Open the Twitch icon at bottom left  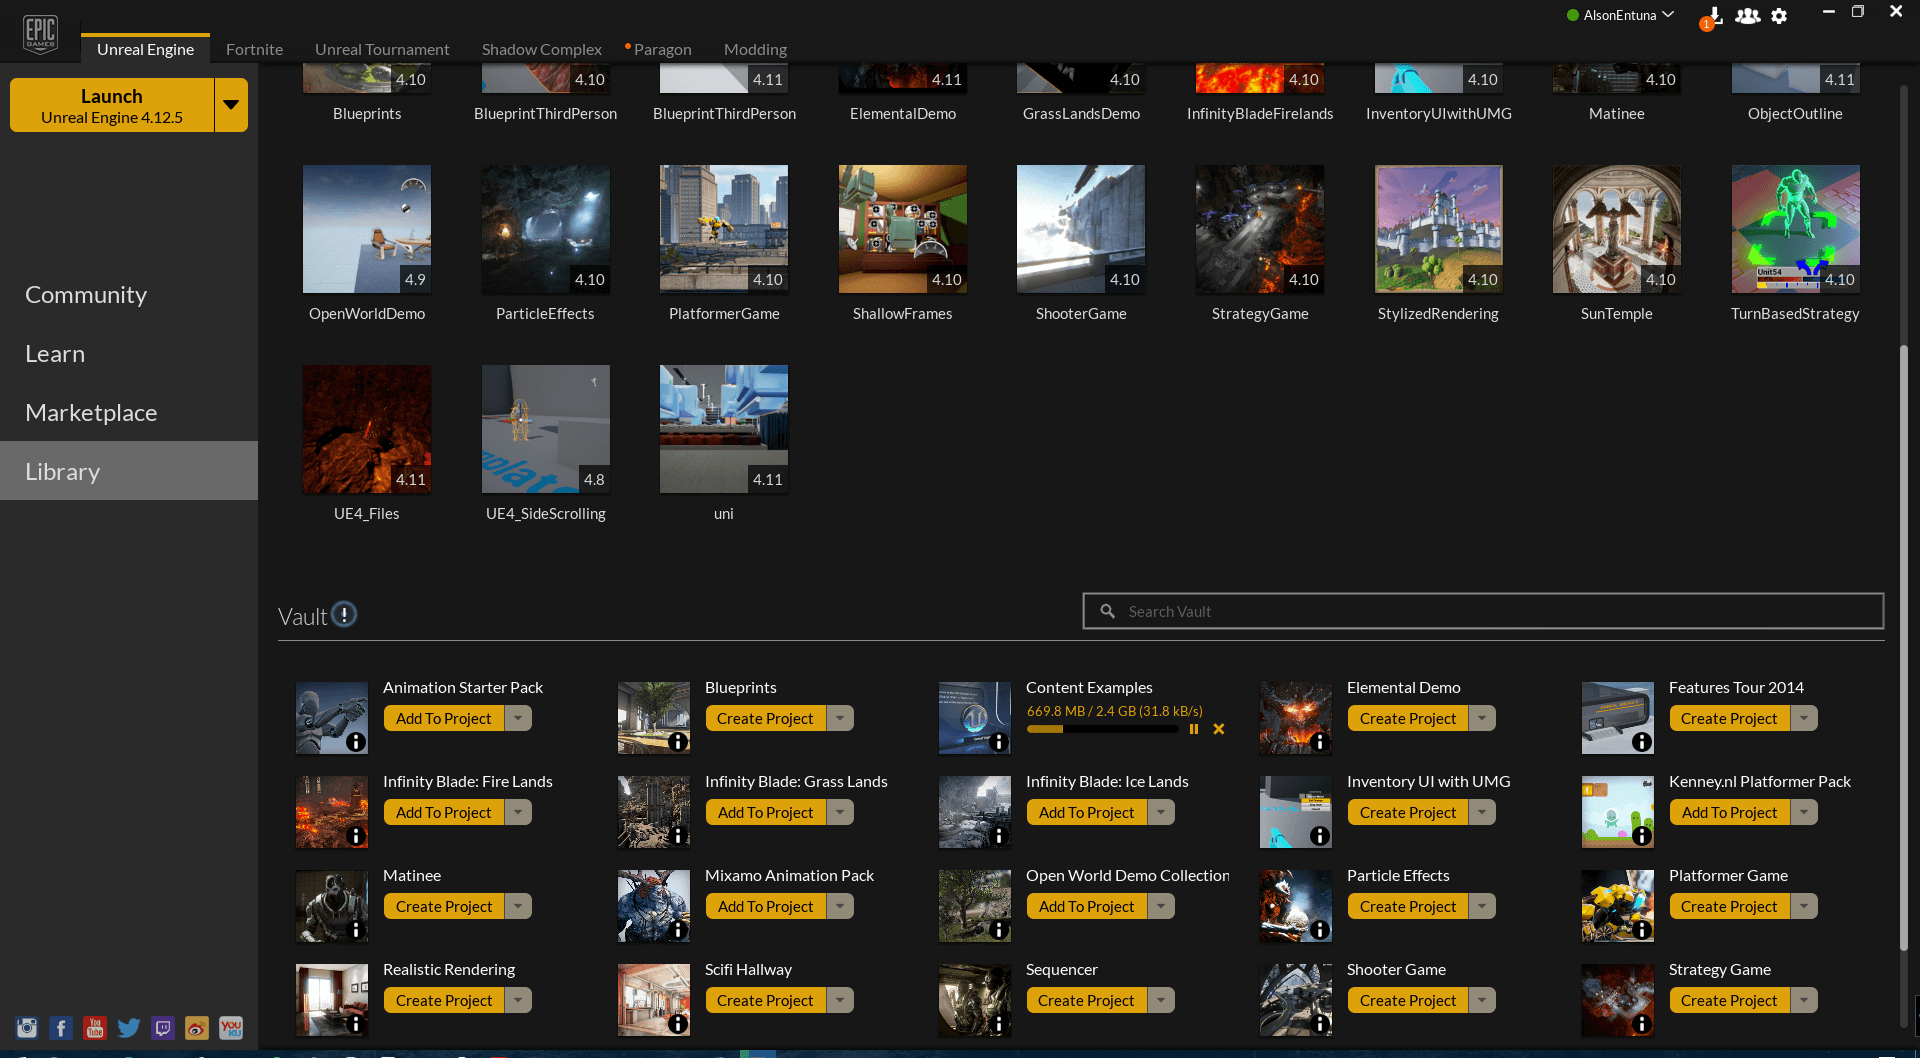coord(163,1027)
